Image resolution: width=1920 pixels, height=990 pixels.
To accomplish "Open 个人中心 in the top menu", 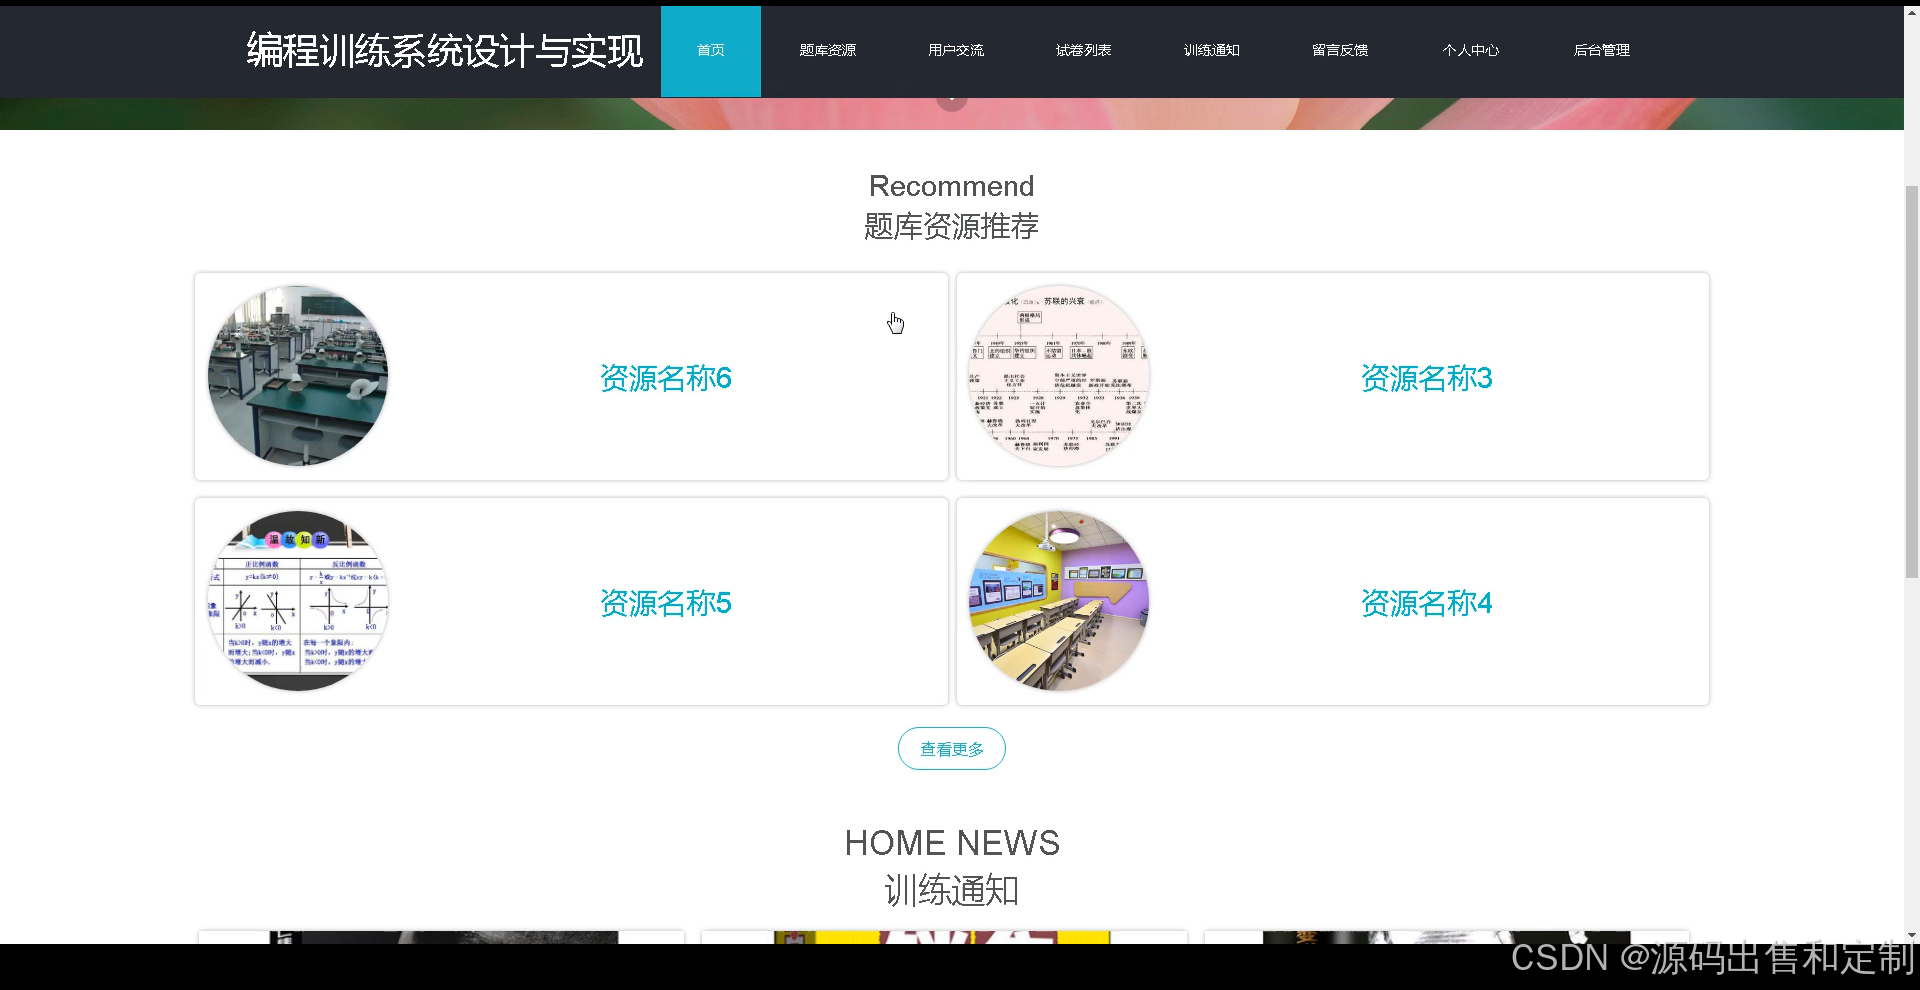I will coord(1470,51).
